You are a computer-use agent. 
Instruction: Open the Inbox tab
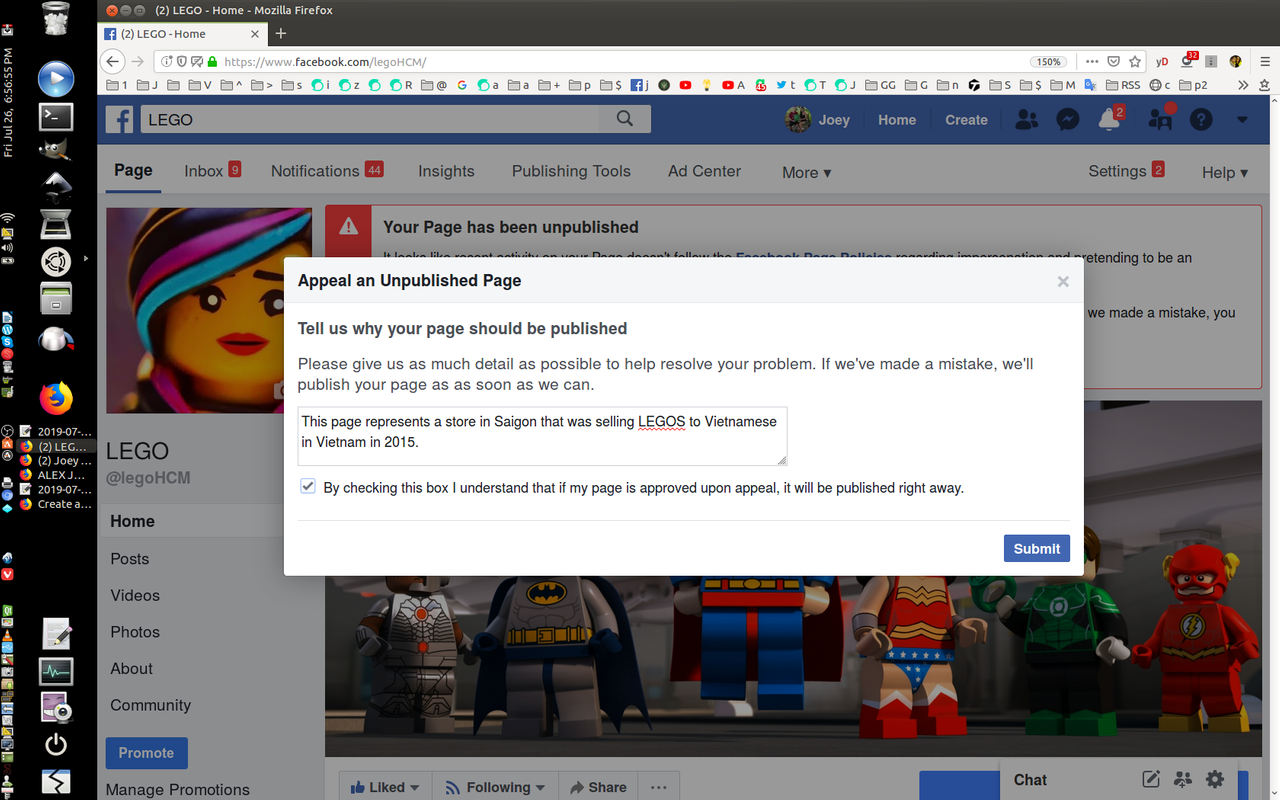tap(212, 171)
